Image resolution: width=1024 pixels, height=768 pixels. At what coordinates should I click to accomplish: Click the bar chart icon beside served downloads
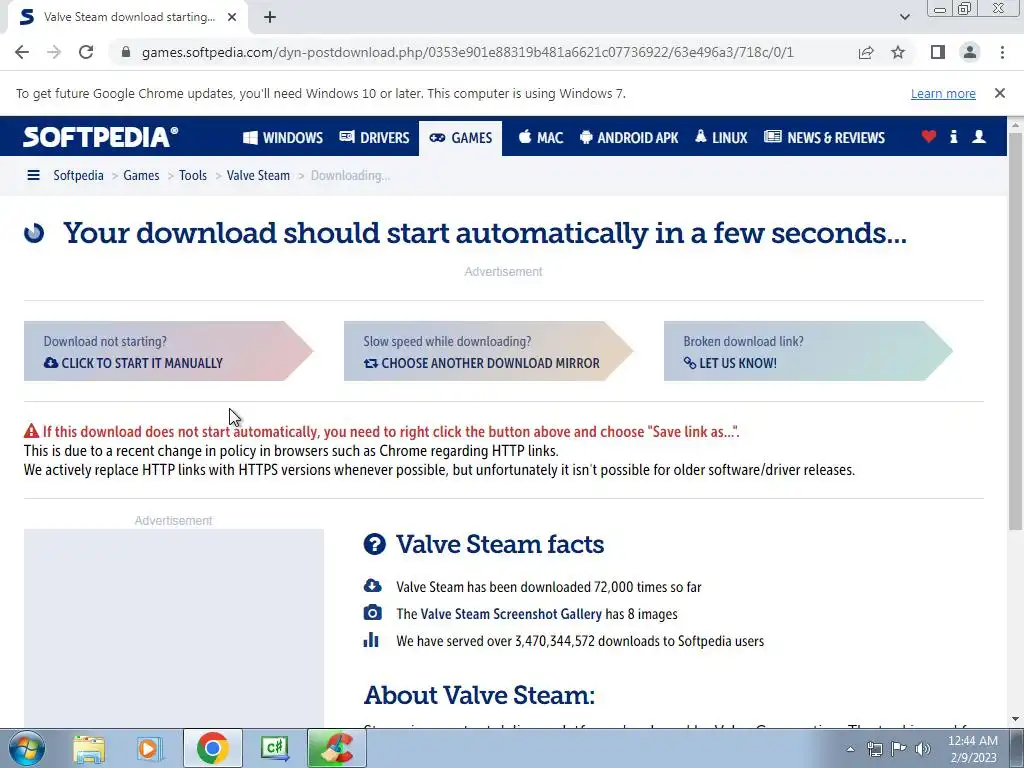(x=371, y=639)
